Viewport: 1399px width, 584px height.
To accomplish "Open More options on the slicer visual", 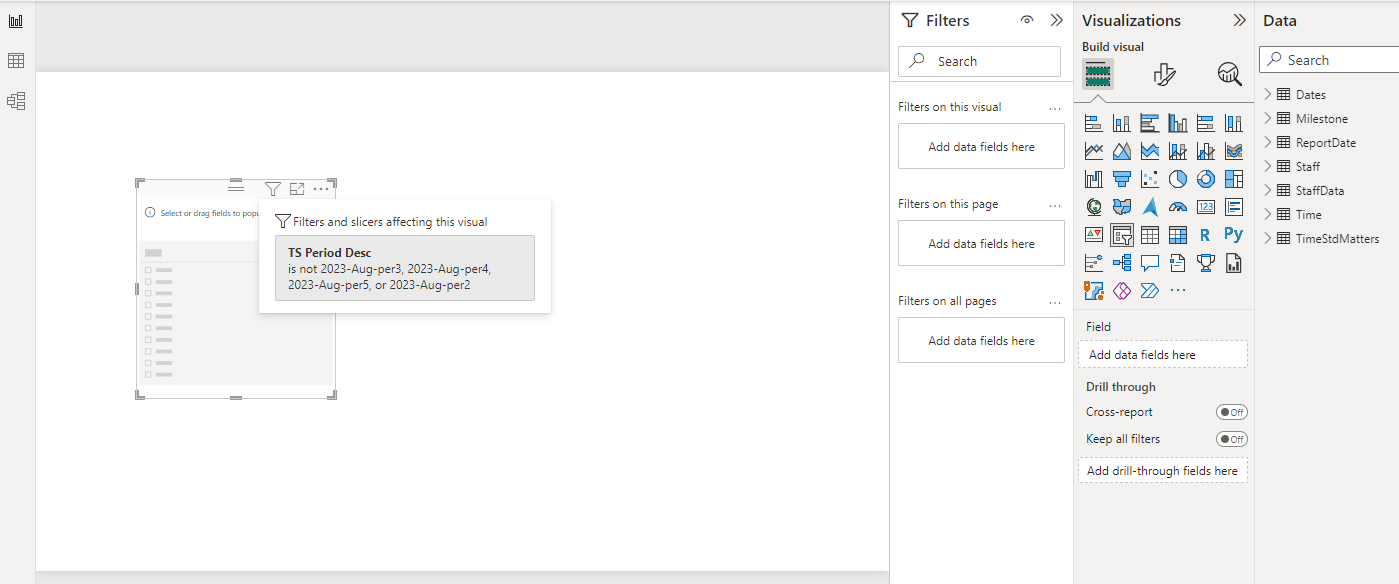I will (321, 188).
